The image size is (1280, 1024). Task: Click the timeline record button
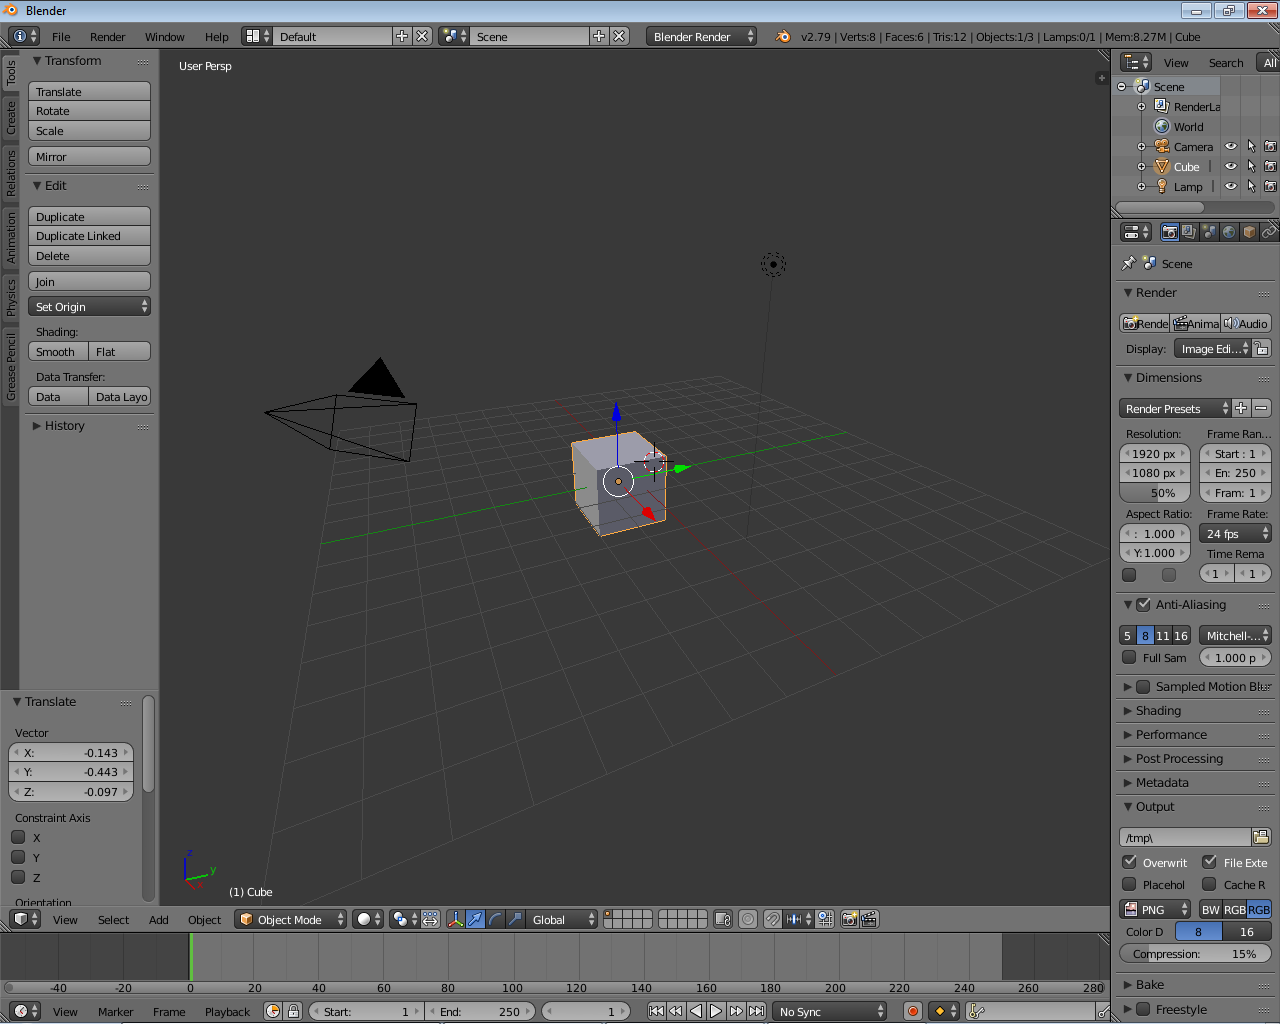tap(912, 1011)
